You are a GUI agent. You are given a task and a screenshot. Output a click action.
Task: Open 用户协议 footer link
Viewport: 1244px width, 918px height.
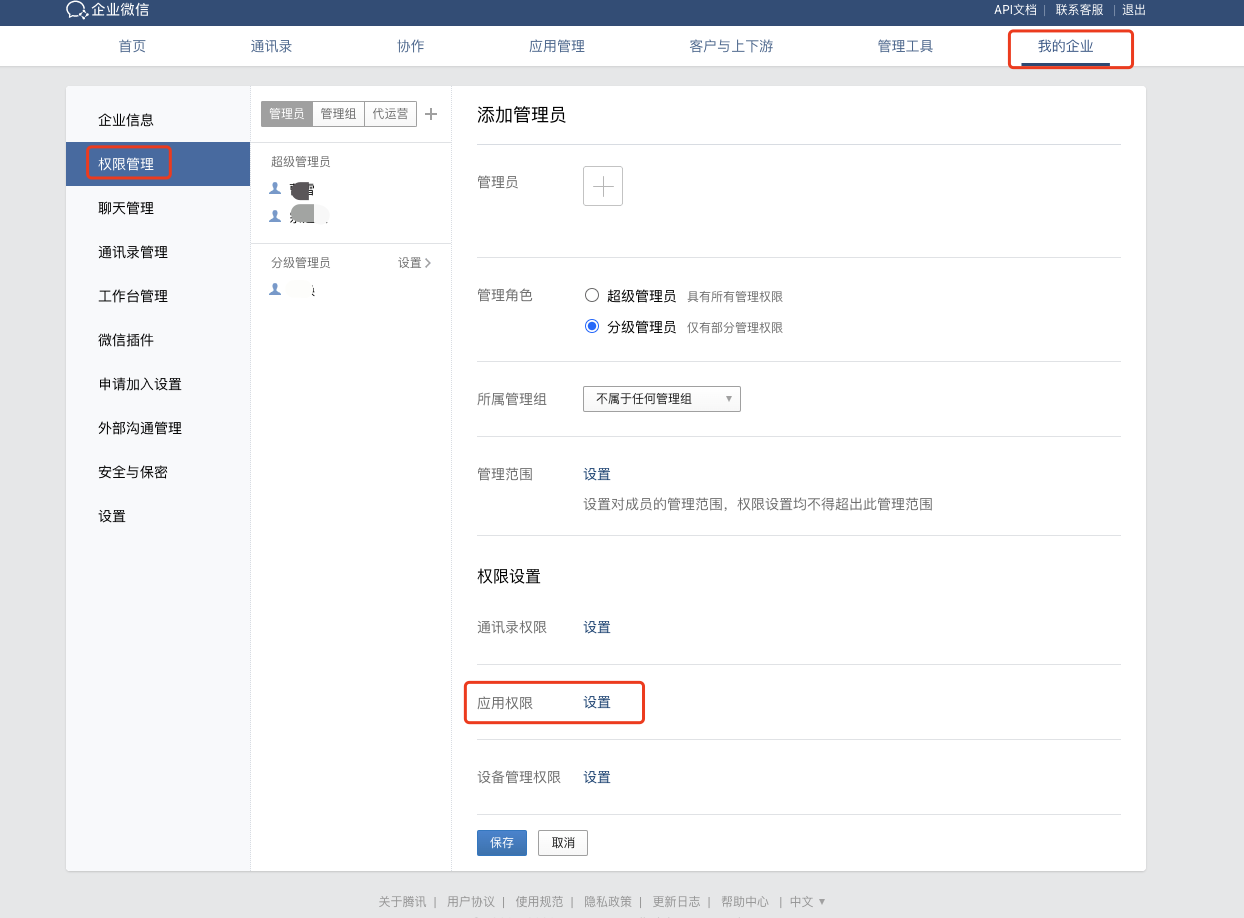[471, 901]
